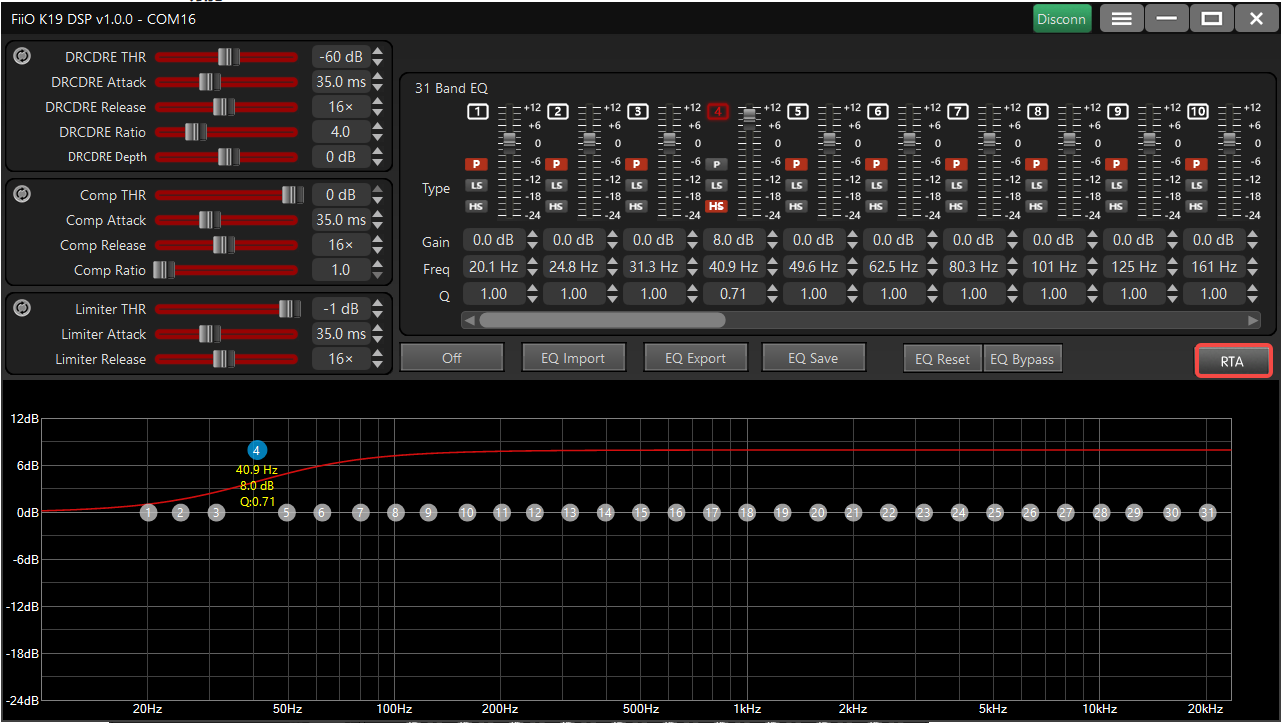Click the Comp Ratio slider
Image resolution: width=1282 pixels, height=723 pixels.
click(x=227, y=270)
